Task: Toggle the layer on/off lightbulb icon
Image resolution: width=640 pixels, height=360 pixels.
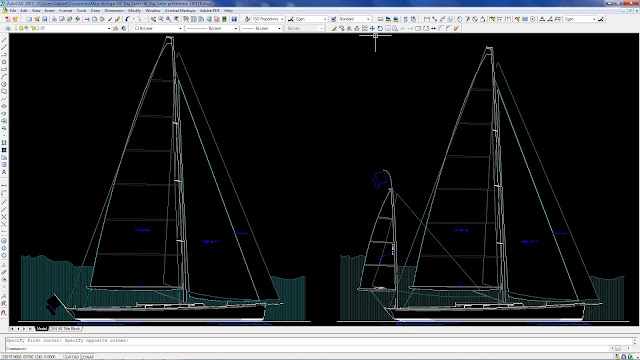Action: point(16,28)
